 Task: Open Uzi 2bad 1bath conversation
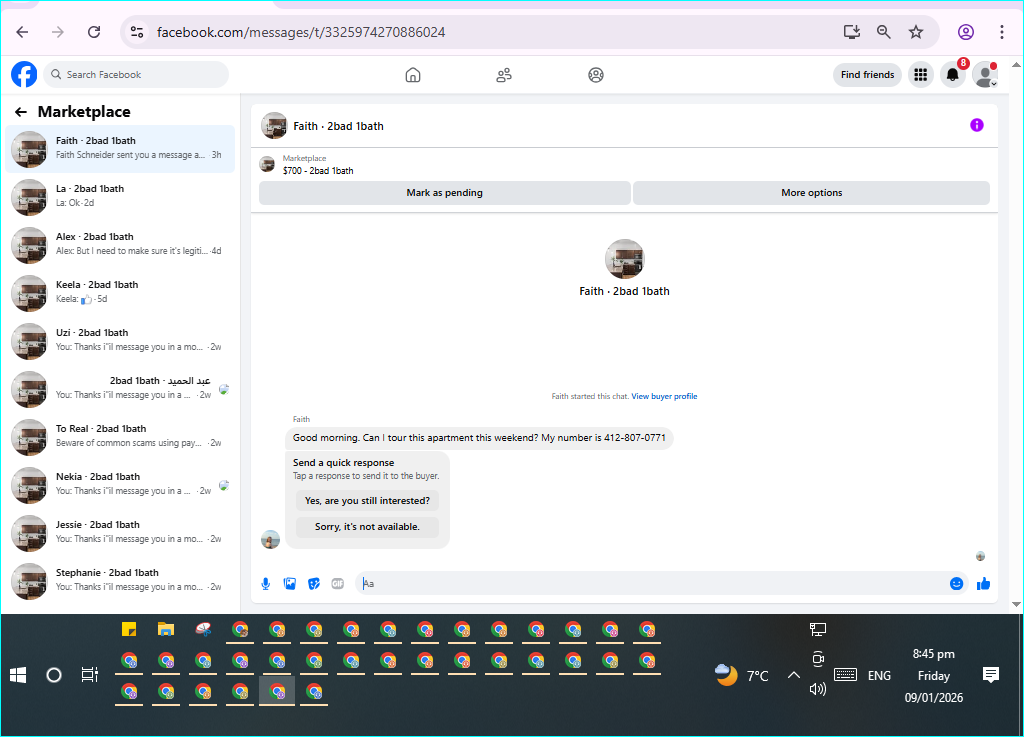[x=120, y=341]
